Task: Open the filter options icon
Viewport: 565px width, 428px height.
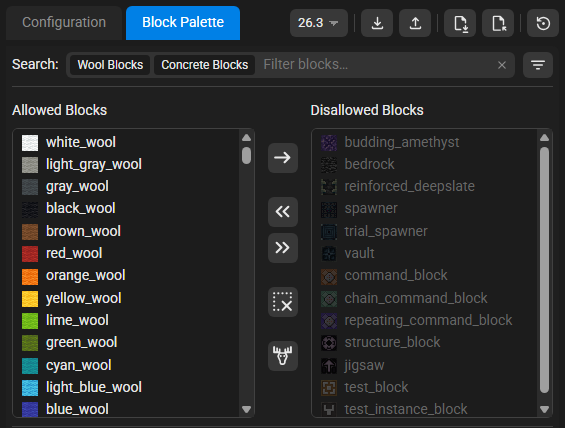Action: click(x=538, y=65)
